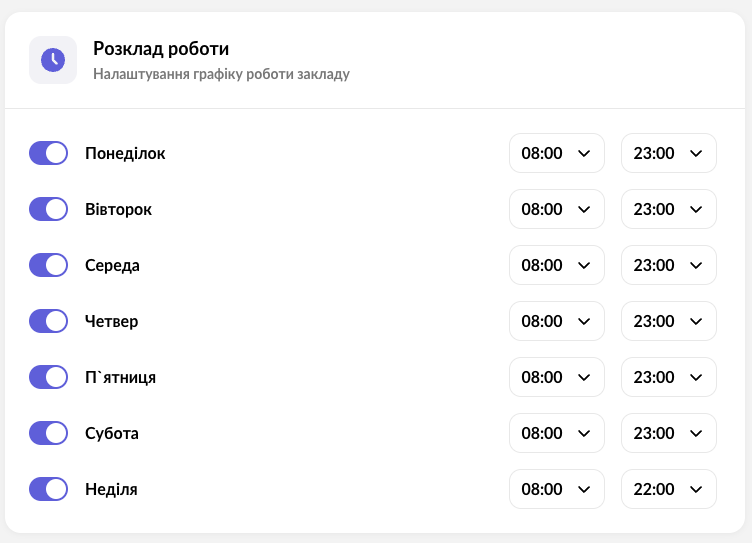
Task: Click the Розклад роботи heading
Action: click(161, 48)
